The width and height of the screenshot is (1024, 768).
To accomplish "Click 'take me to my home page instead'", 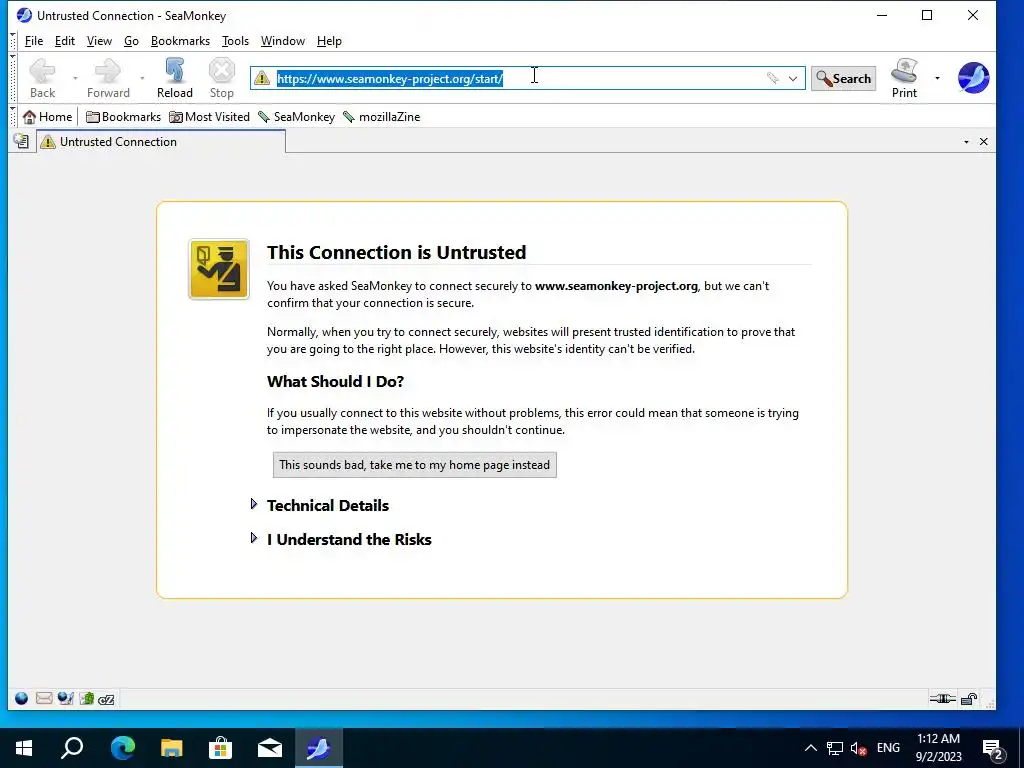I will pos(415,465).
